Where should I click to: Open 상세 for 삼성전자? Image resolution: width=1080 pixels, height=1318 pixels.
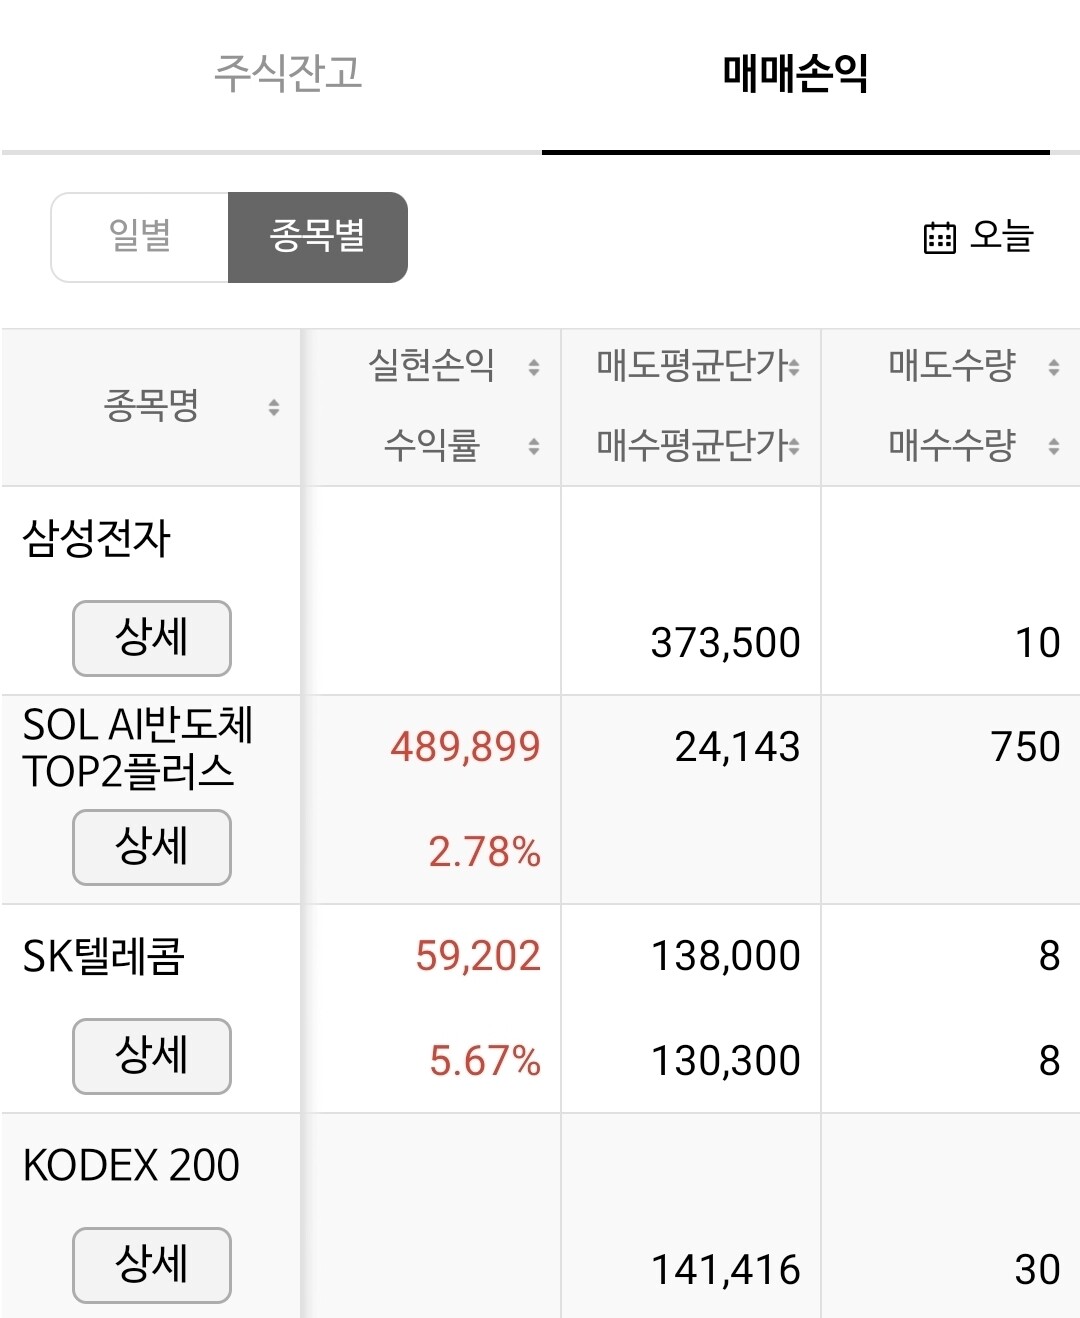[152, 638]
